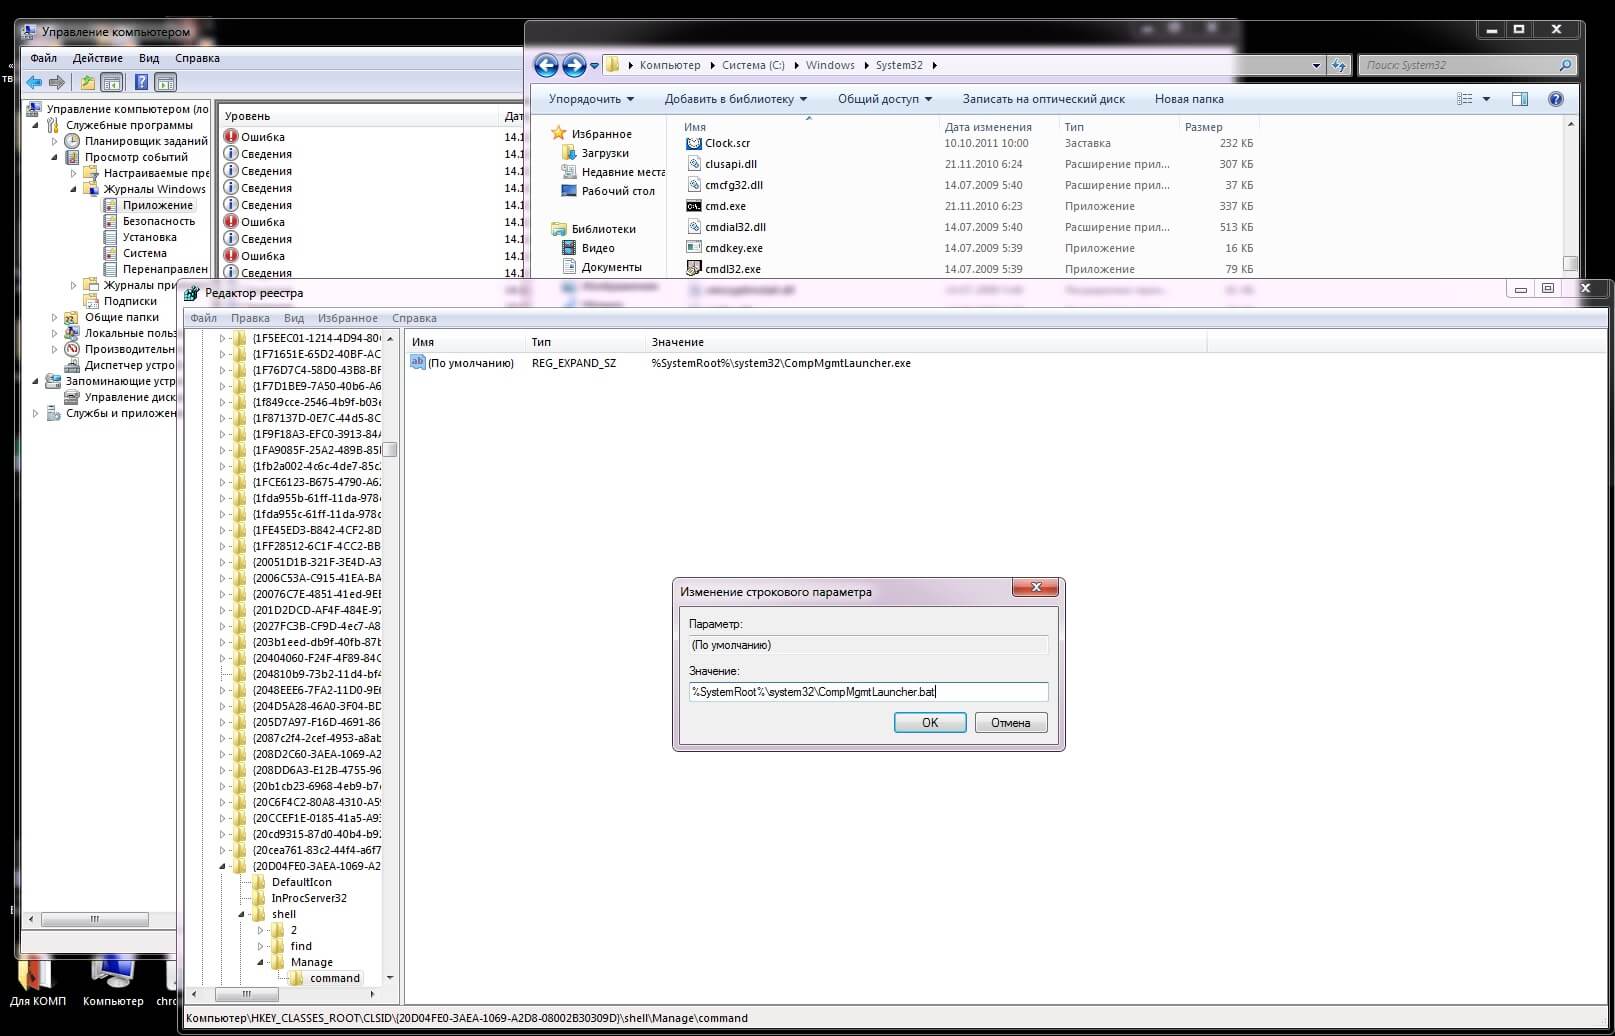Click the Back arrow in the Explorer window
The height and width of the screenshot is (1036, 1615).
pos(546,65)
